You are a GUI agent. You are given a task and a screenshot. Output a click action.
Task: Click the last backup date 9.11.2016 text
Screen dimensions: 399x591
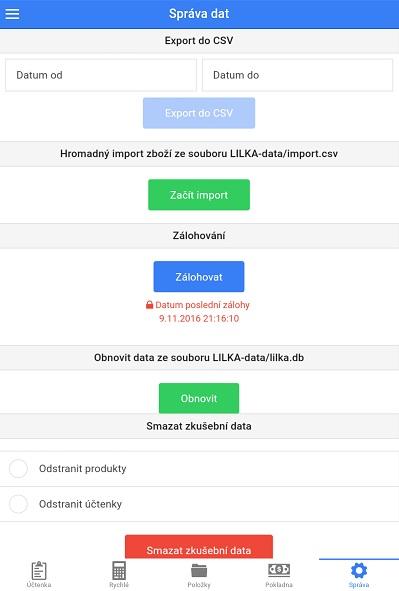pyautogui.click(x=199, y=318)
